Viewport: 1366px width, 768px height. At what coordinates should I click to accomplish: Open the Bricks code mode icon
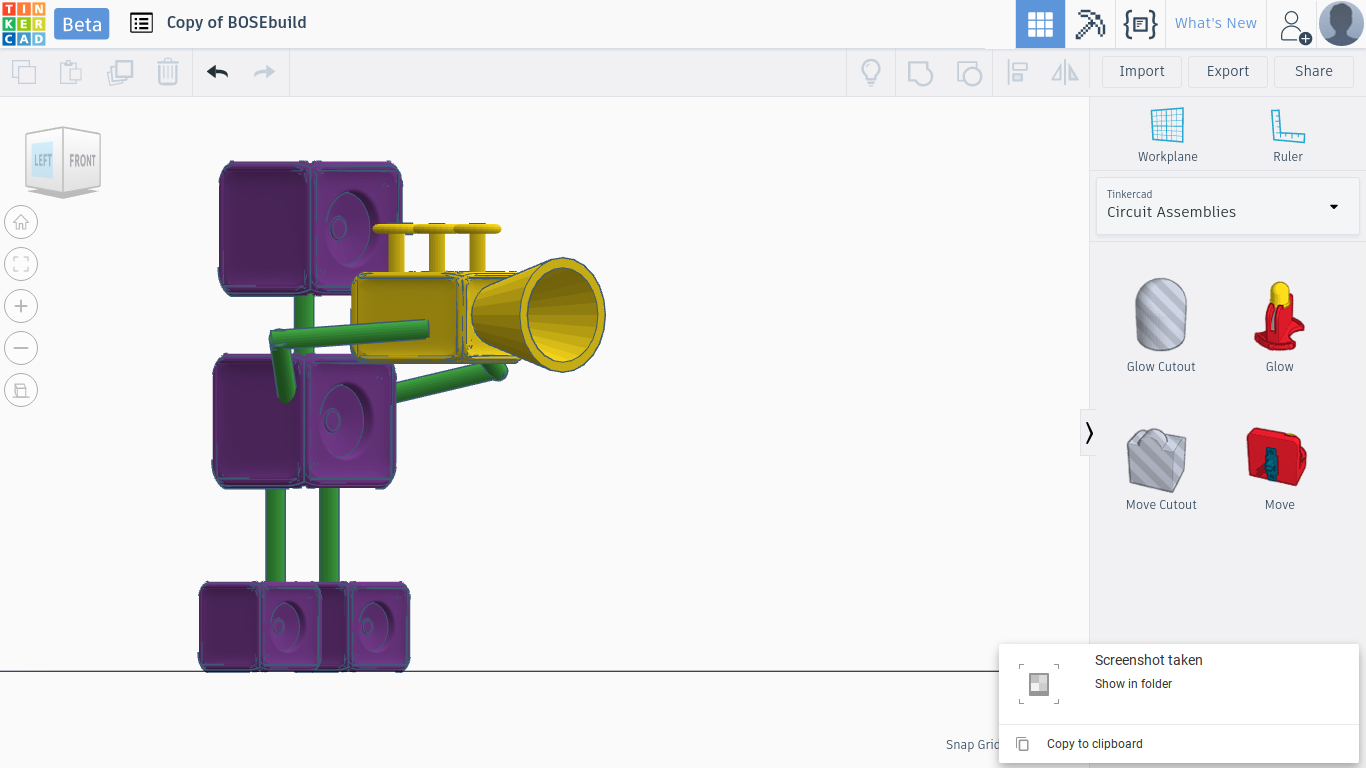(x=1140, y=24)
